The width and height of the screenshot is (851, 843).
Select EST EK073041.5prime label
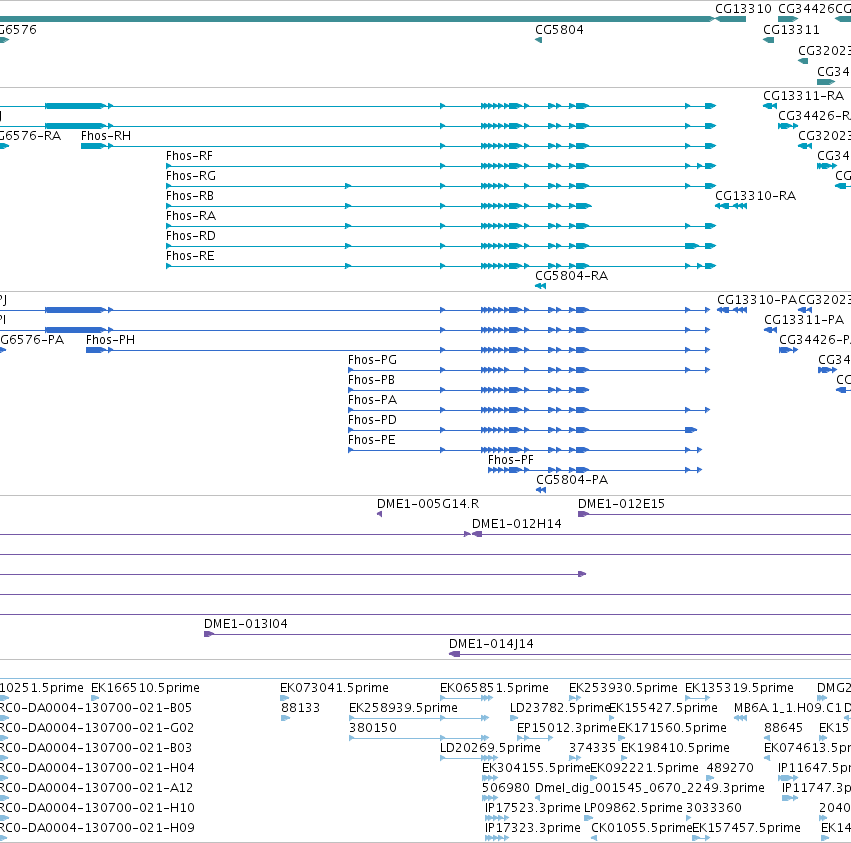tap(334, 688)
